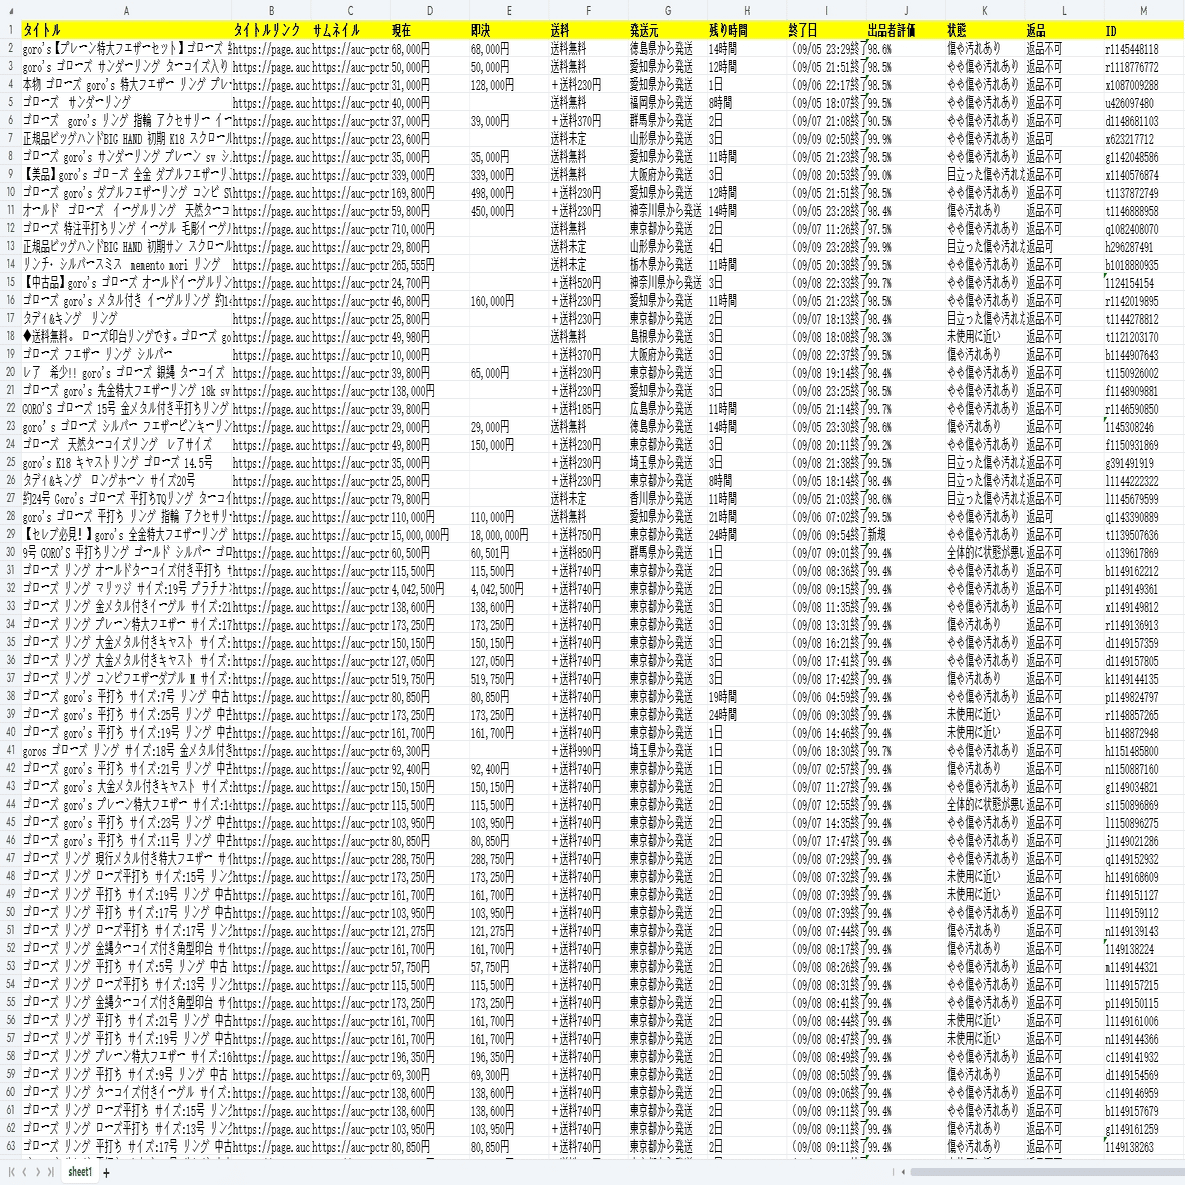Screen dimensions: 1185x1185
Task: Click the sheet tab splitter handle
Action: (893, 1172)
